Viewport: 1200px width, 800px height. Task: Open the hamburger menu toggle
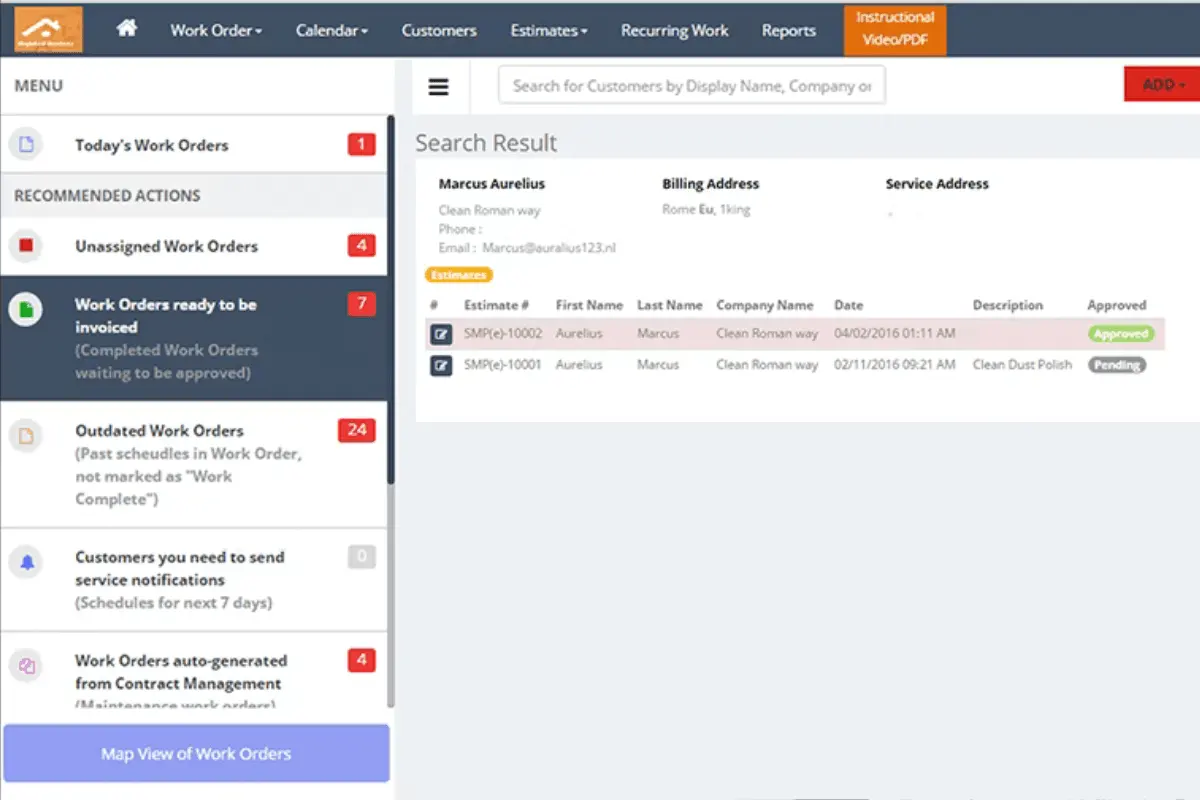438,87
